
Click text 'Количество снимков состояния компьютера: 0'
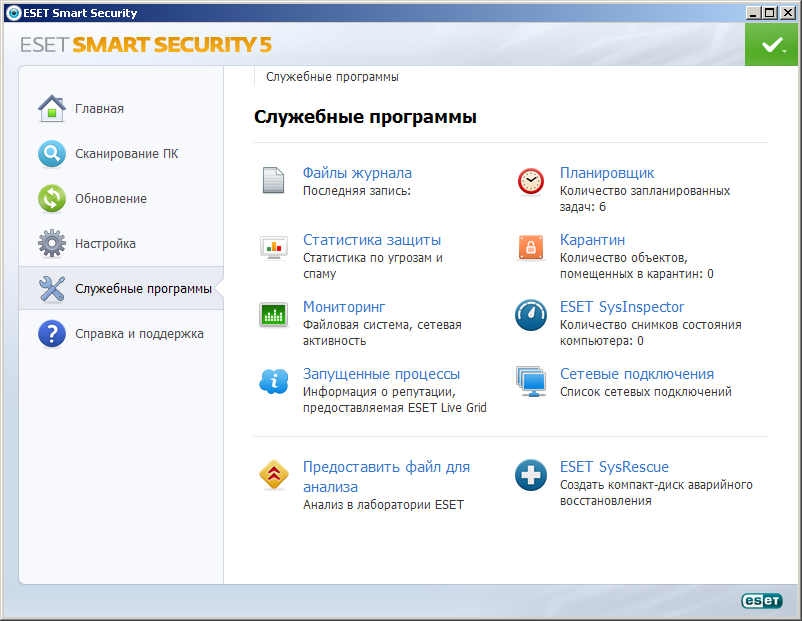(650, 332)
